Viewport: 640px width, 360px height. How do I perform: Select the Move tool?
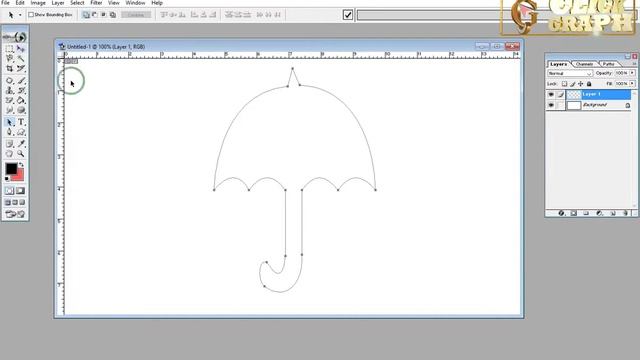21,49
